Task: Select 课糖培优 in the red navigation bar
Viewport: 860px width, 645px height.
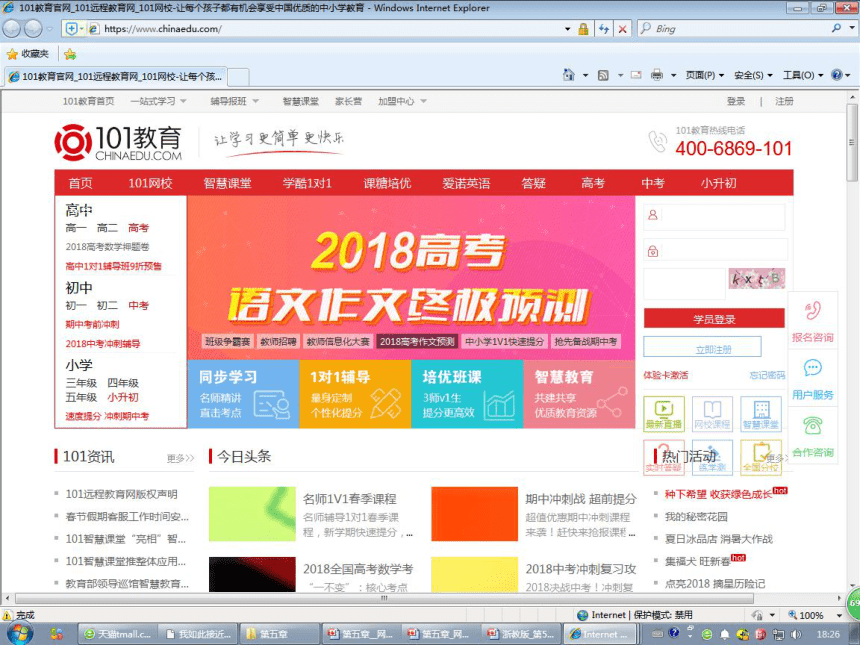Action: (387, 183)
